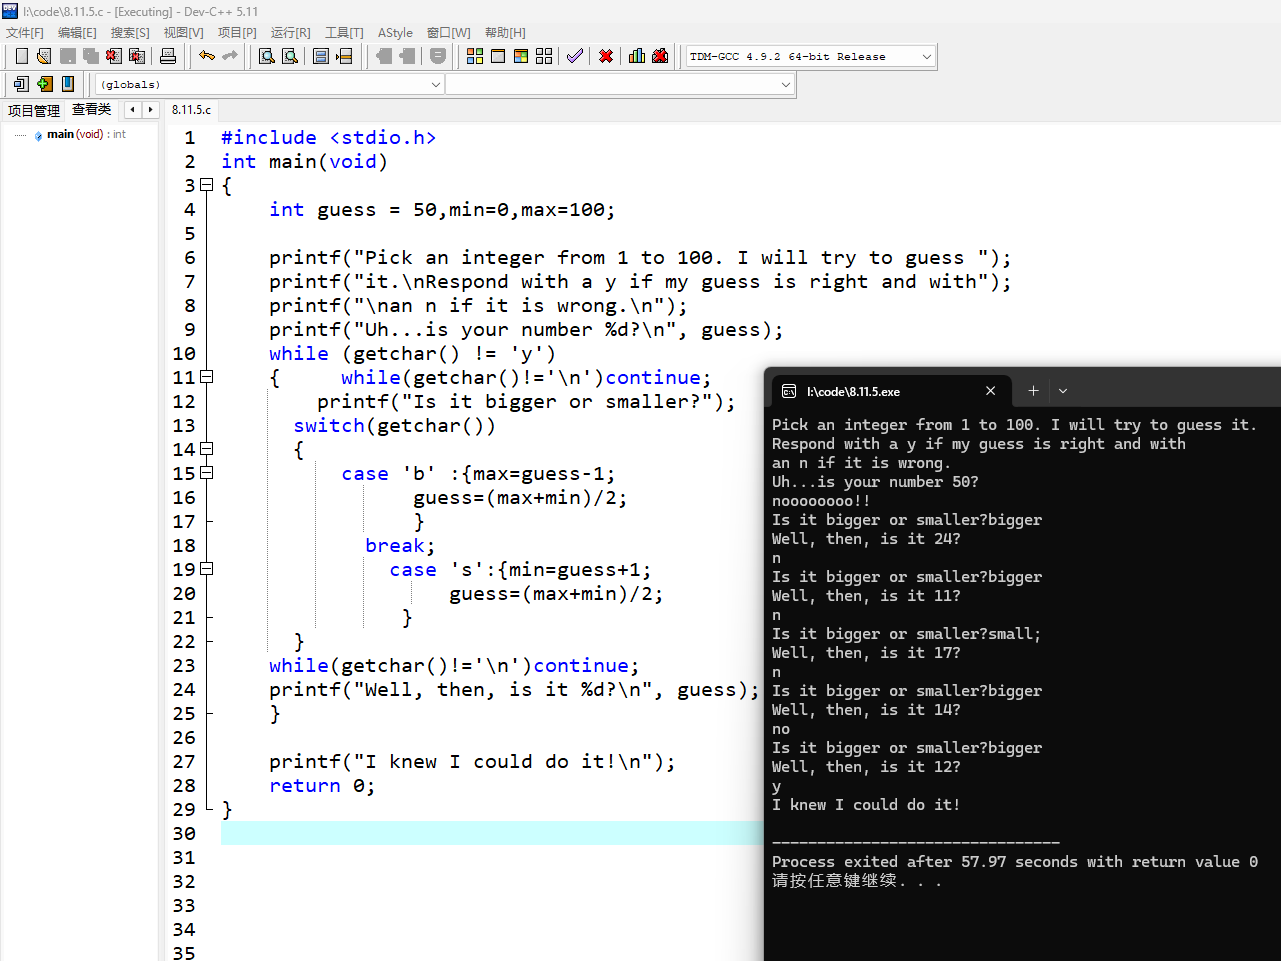This screenshot has width=1281, height=961.
Task: Click 'Uh...is your number 50?' console line
Action: click(875, 482)
